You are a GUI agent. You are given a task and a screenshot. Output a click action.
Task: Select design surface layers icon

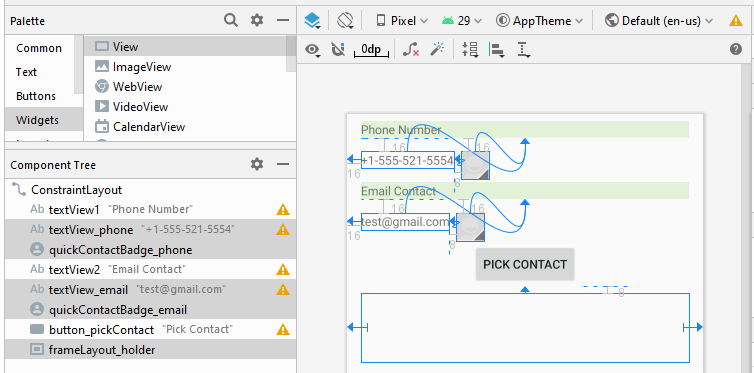tap(312, 21)
